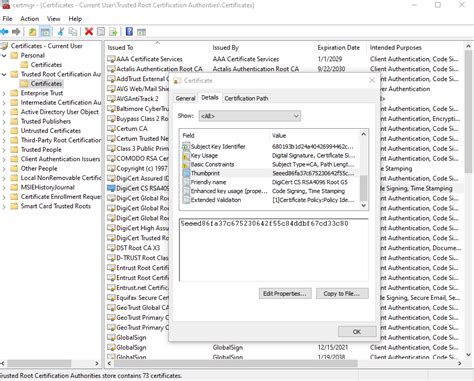Expand the MSIEHistoryJournal node

(x=4, y=187)
